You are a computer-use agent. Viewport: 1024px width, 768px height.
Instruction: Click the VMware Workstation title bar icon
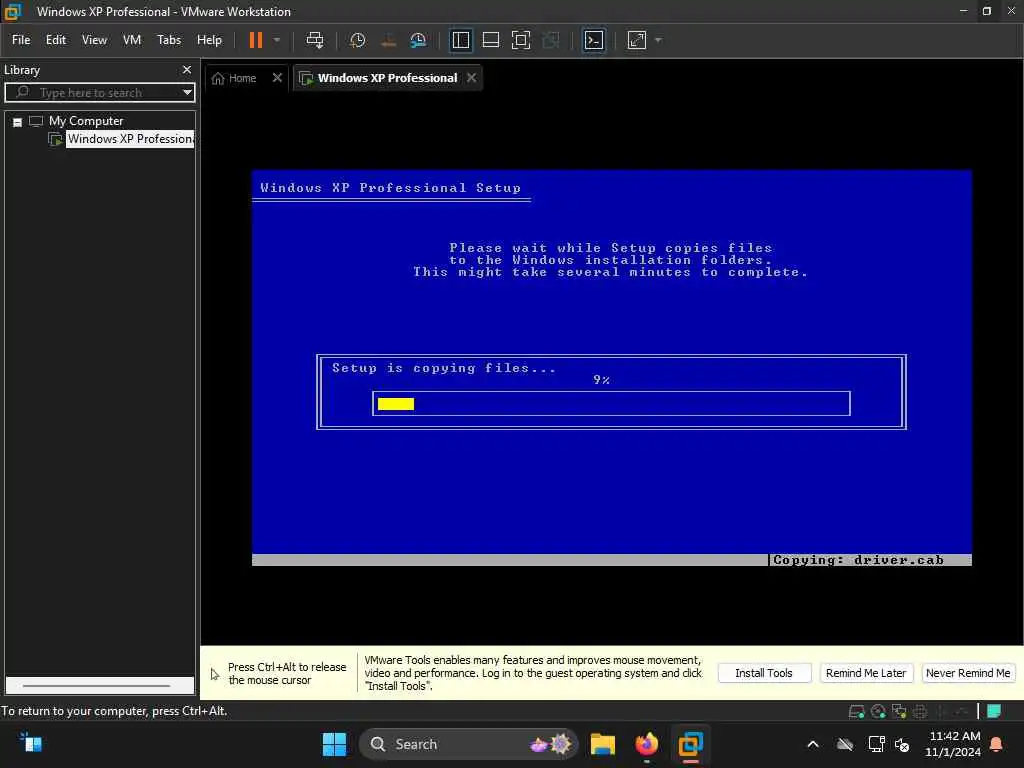pos(12,11)
